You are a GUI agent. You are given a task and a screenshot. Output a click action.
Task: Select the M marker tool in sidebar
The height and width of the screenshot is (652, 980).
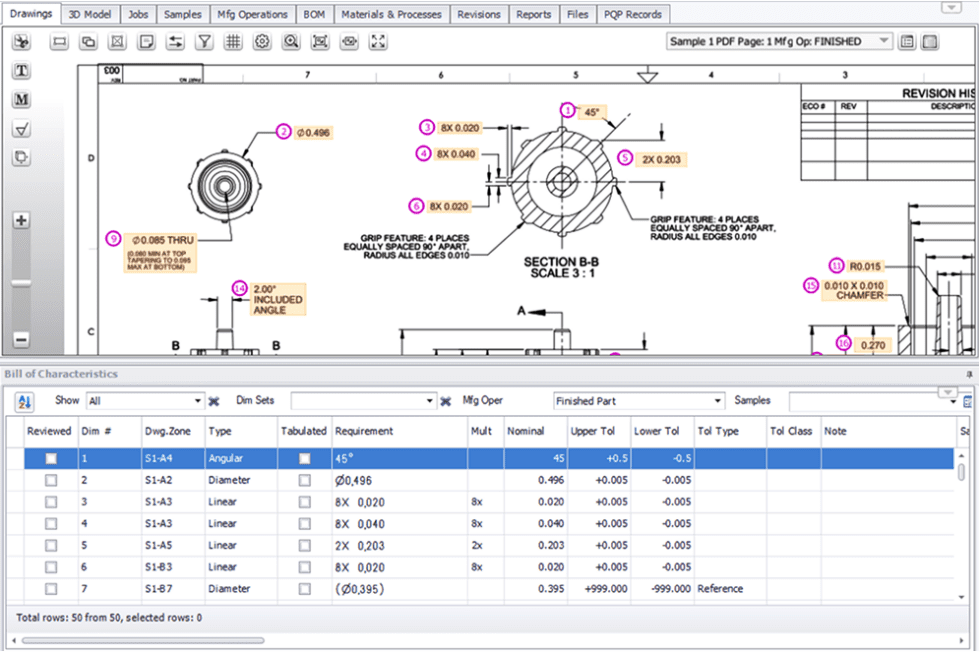point(21,99)
